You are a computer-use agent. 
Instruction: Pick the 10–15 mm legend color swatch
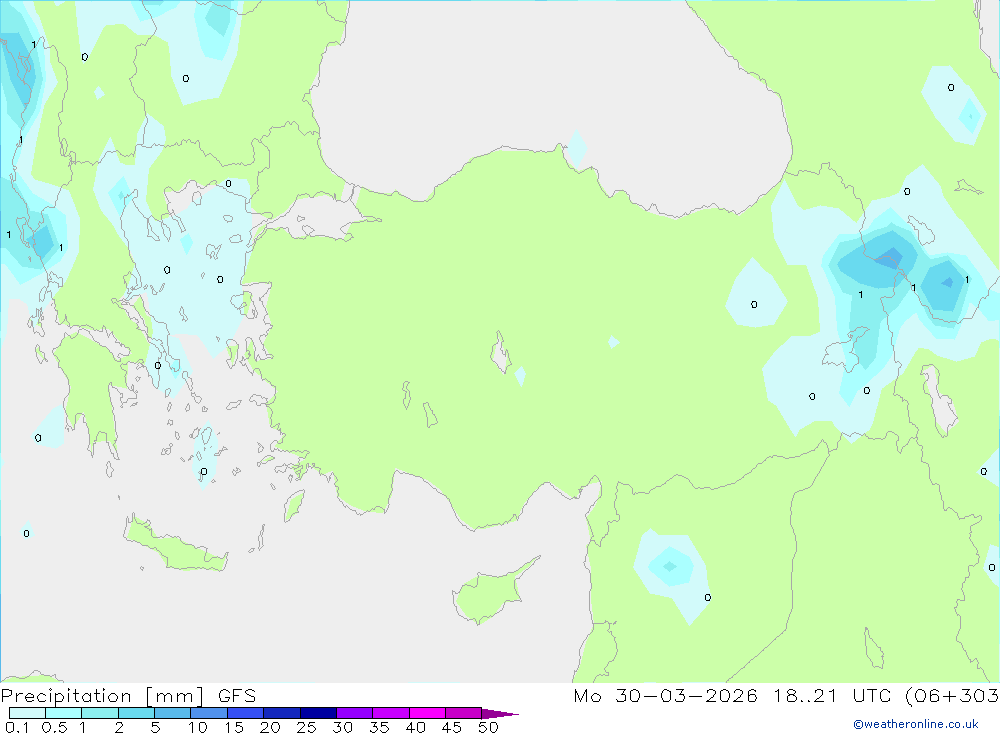[209, 713]
